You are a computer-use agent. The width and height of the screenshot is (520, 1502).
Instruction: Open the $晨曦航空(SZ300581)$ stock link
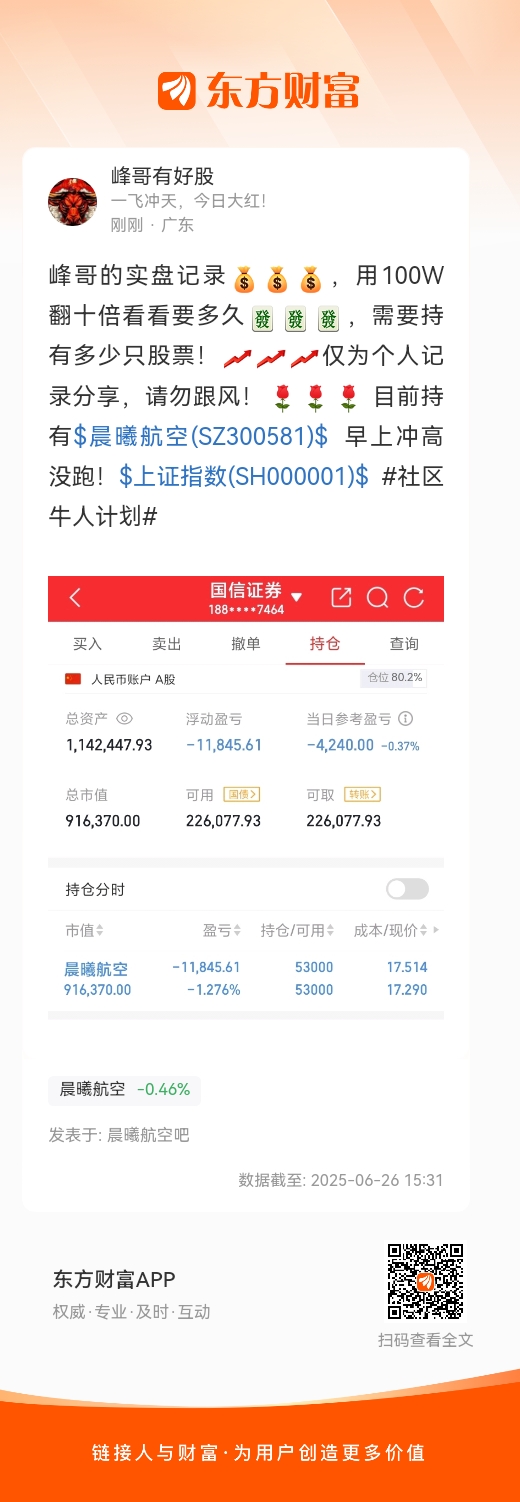[x=201, y=435]
